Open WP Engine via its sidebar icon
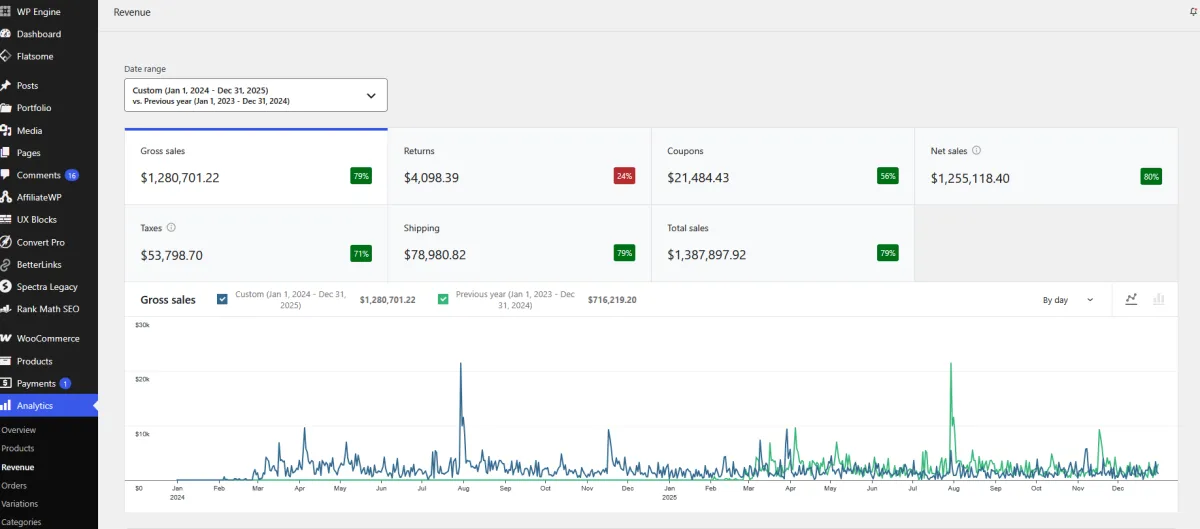The width and height of the screenshot is (1200, 529). (6, 12)
